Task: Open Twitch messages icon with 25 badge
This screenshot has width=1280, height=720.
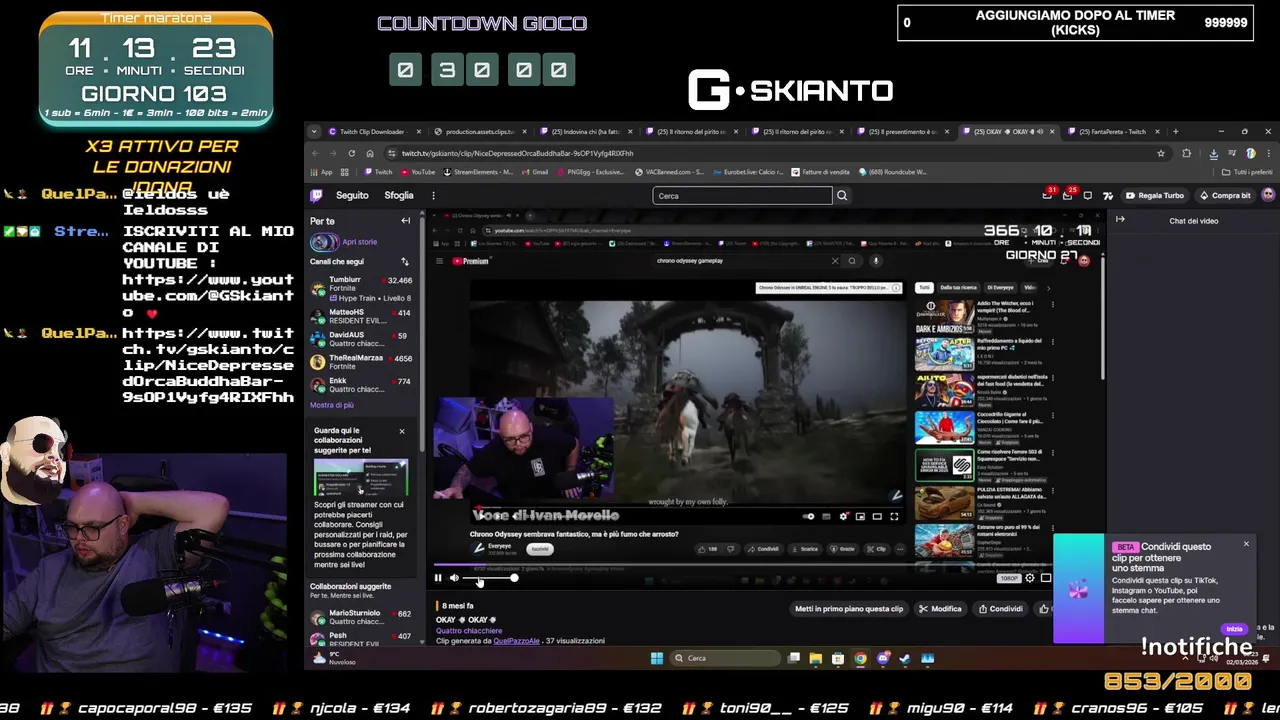Action: [x=1068, y=196]
